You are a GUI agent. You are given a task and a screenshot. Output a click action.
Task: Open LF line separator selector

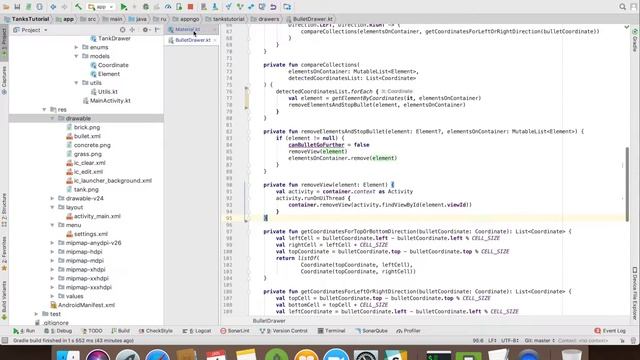[492, 340]
